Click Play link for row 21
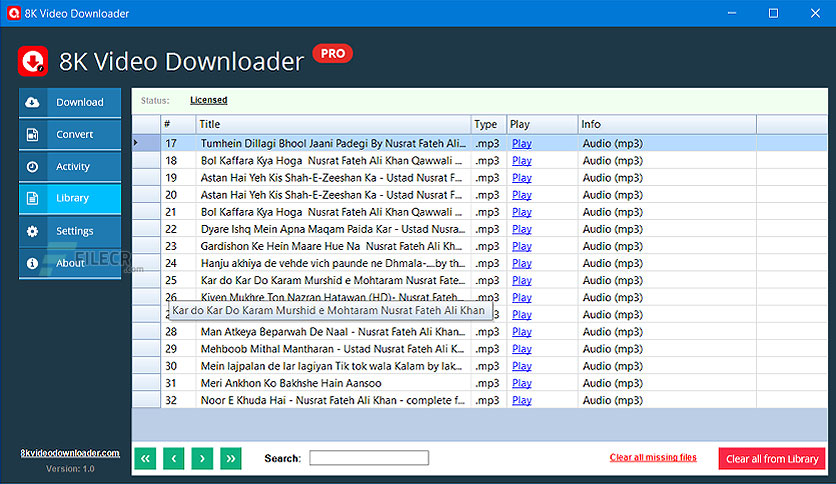Image resolution: width=836 pixels, height=484 pixels. pyautogui.click(x=521, y=212)
